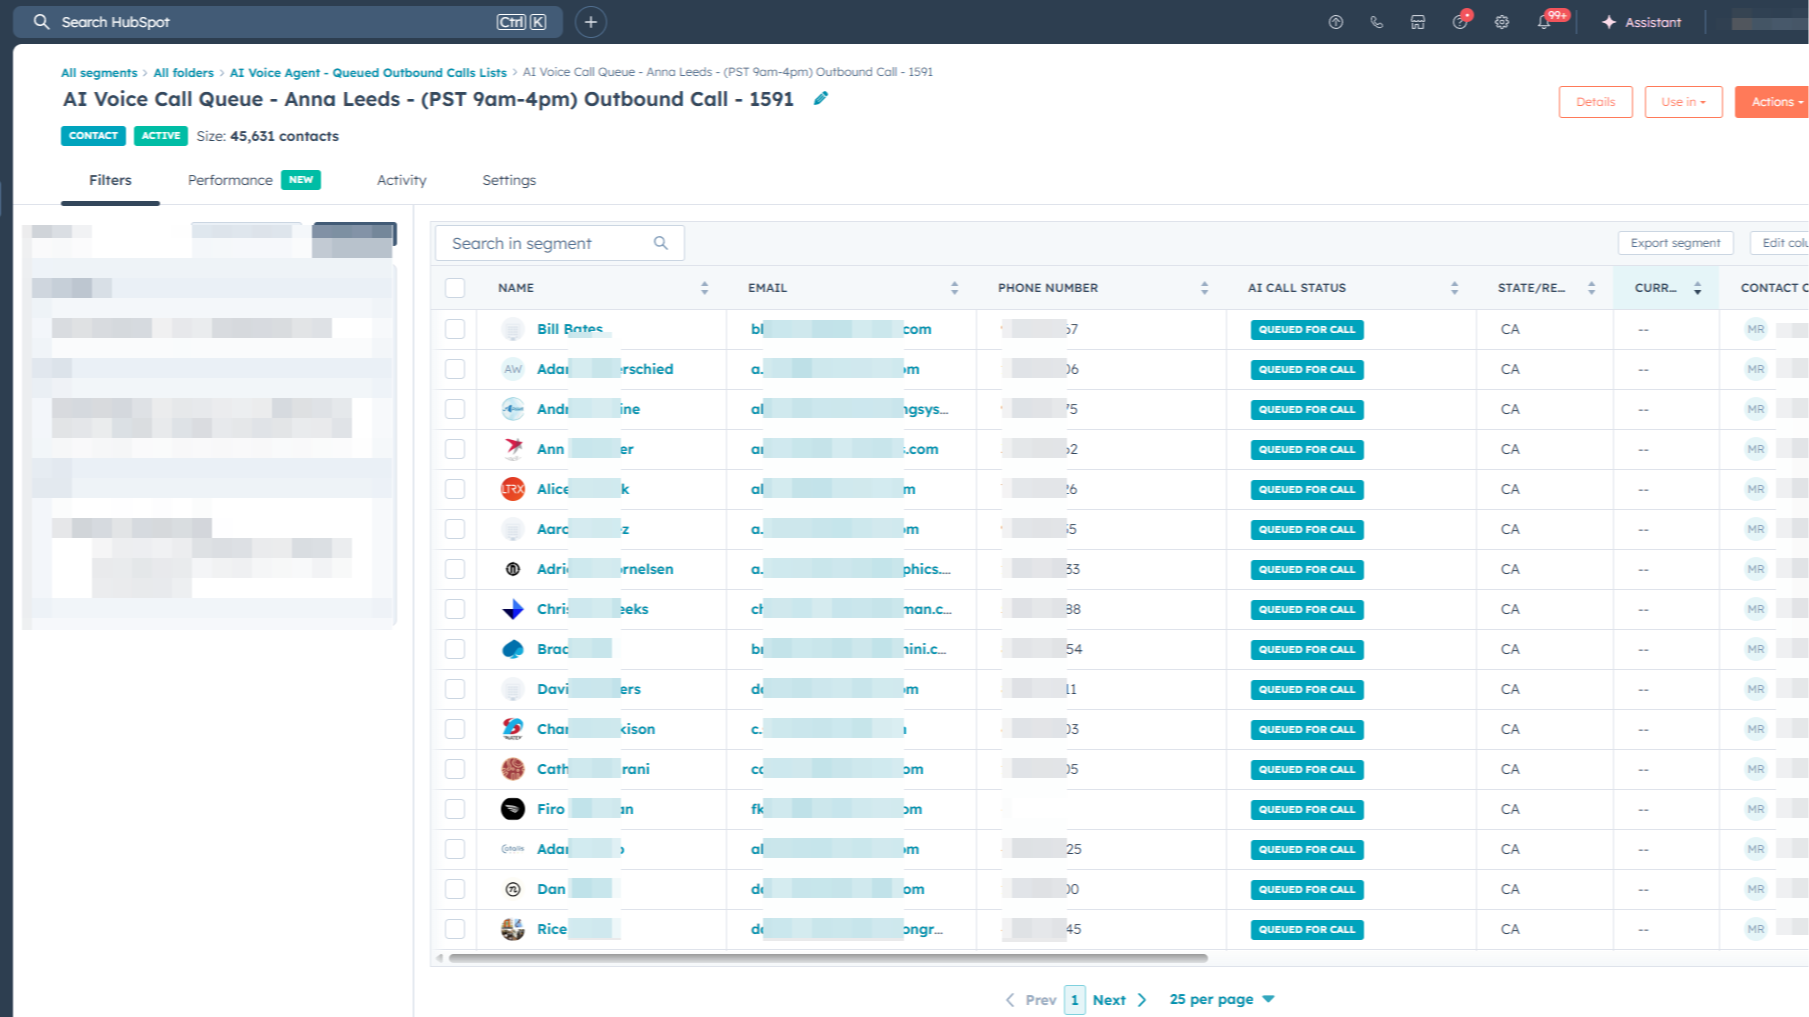This screenshot has width=1809, height=1017.
Task: Open the Settings gear in the top navigation
Action: point(1501,21)
